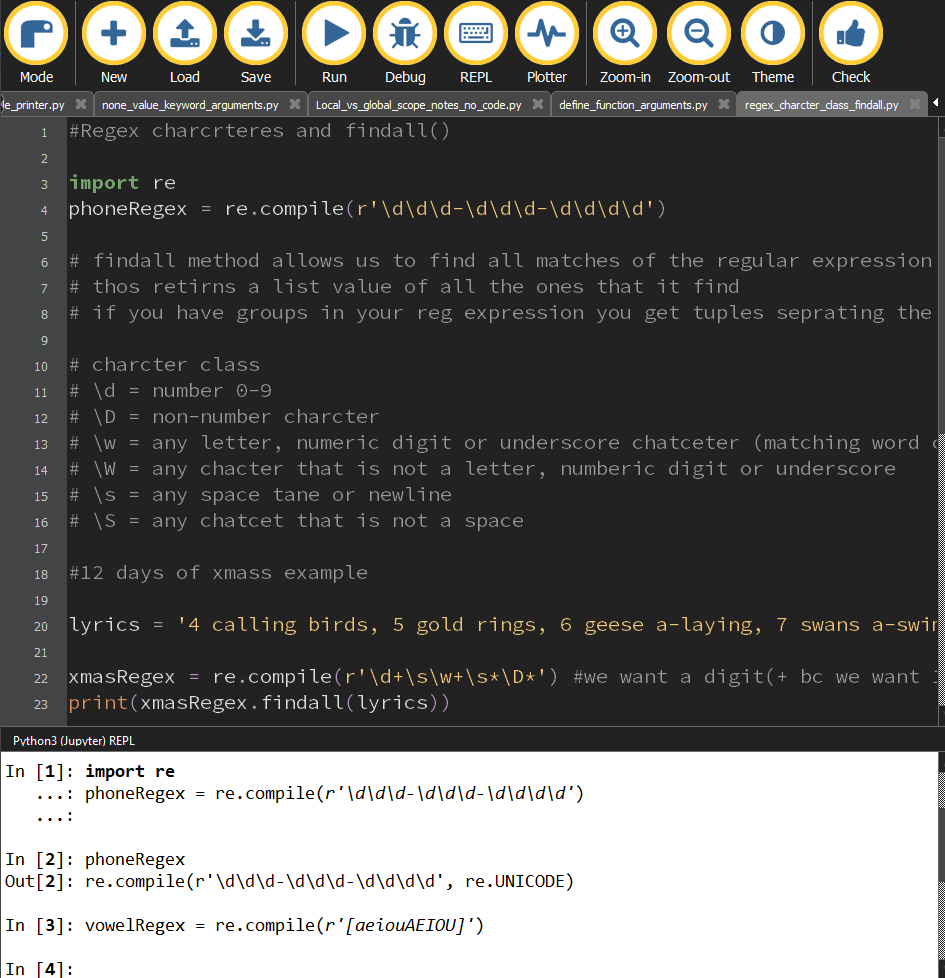Click the '#Regex charcrteres and findall()' header comment
945x978 pixels.
click(259, 131)
